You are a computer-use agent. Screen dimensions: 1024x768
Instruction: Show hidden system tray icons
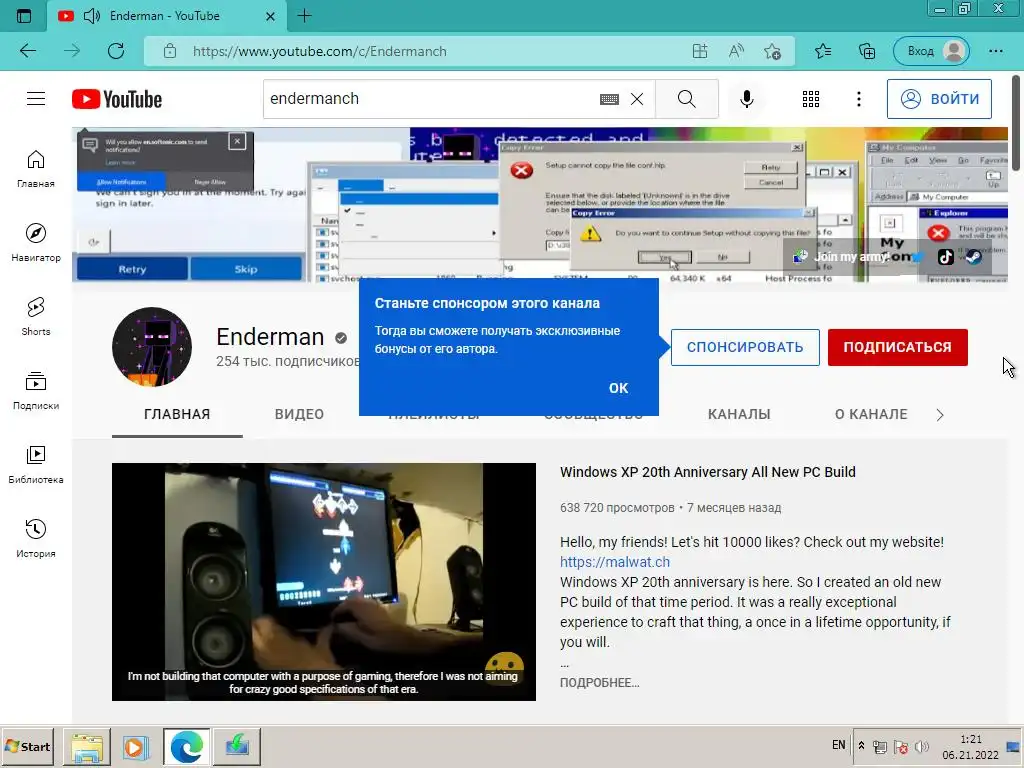[861, 746]
